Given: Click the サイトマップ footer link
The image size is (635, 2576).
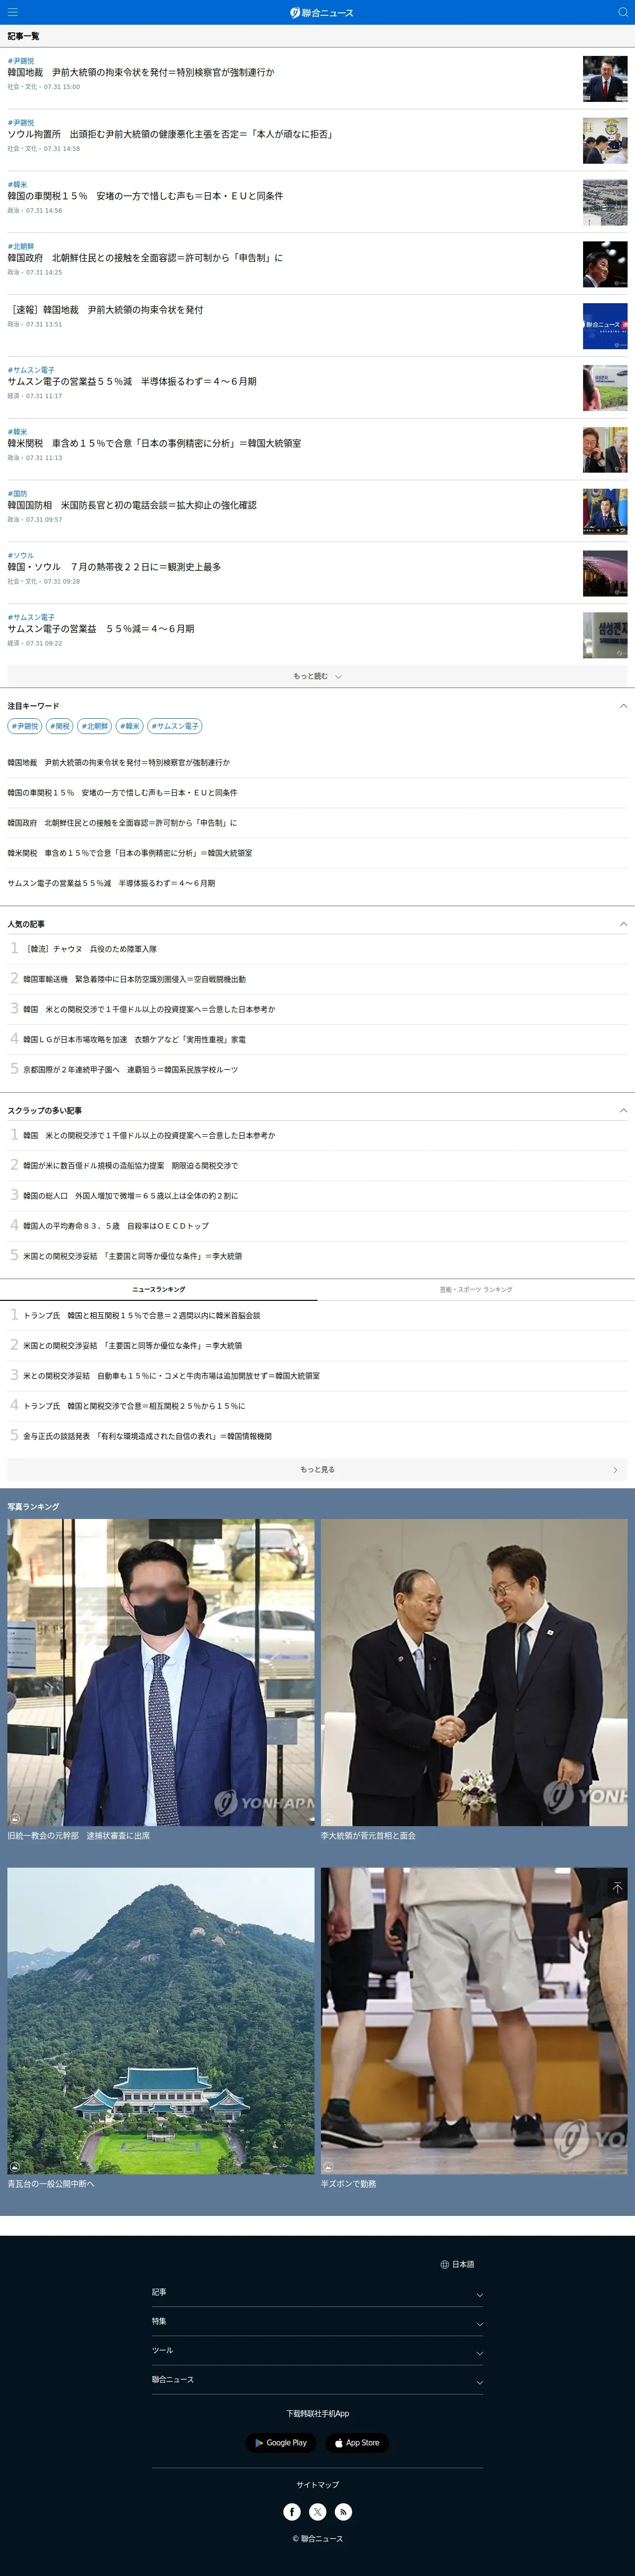Looking at the screenshot, I should click(x=317, y=2484).
